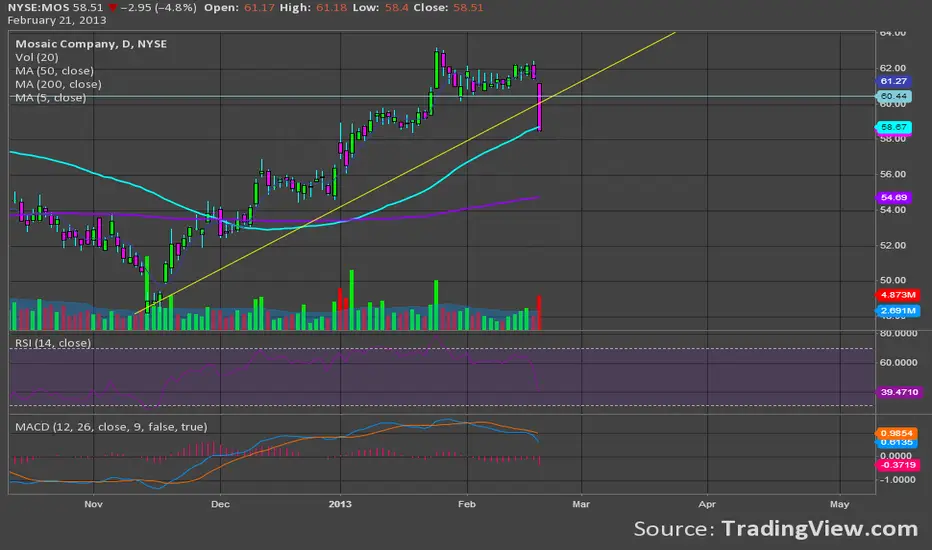
Task: Click the High value 61.18
Action: click(x=331, y=8)
